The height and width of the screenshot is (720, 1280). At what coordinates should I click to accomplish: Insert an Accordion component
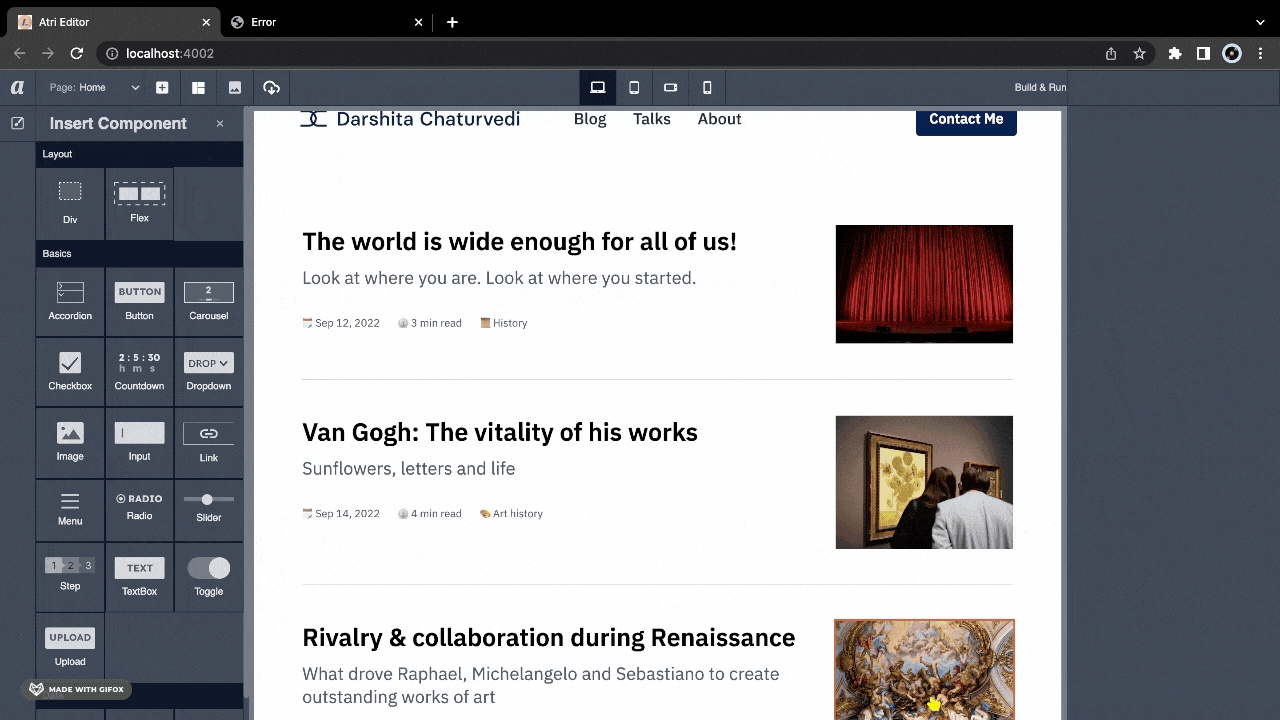(70, 301)
